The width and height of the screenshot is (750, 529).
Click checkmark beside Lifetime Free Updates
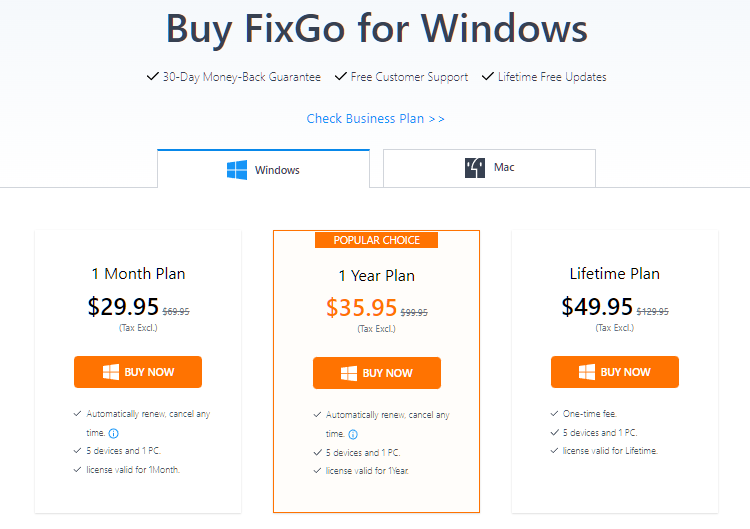[x=487, y=76]
